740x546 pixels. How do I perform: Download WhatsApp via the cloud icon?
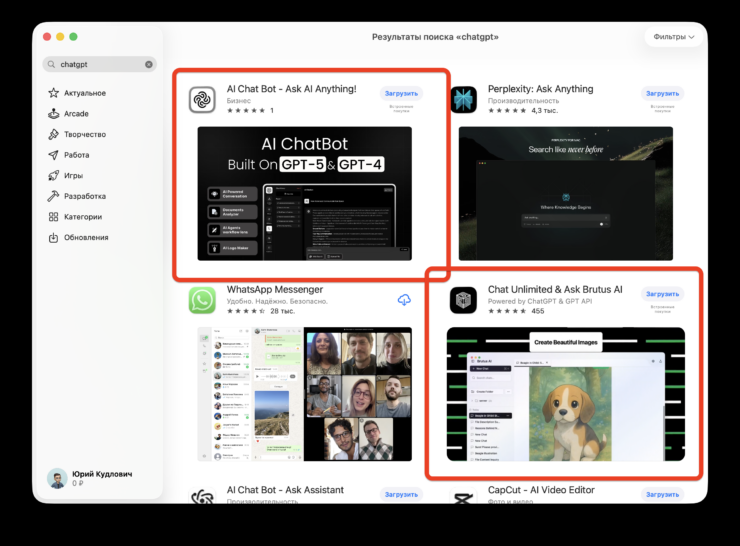click(404, 300)
